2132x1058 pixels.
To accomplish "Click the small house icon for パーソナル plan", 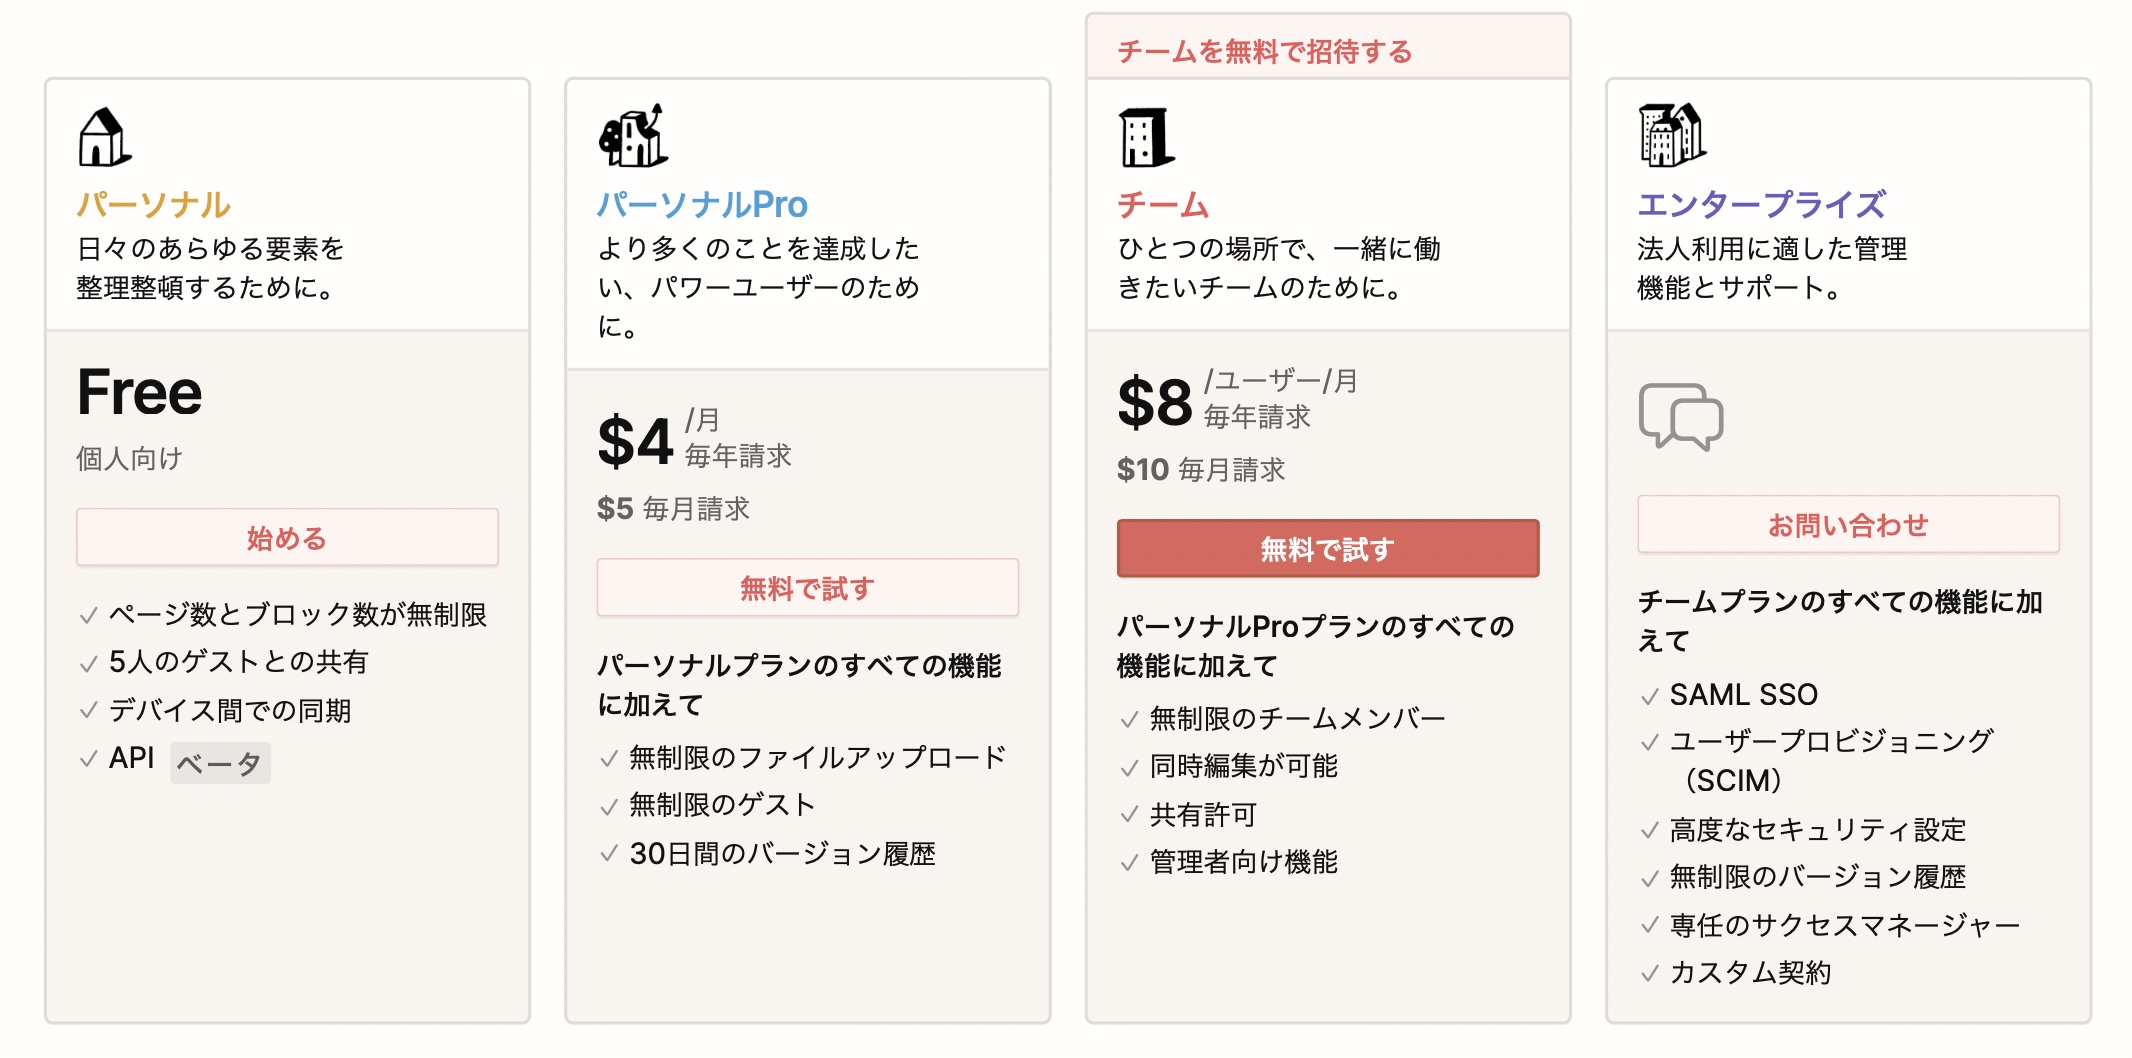I will click(x=105, y=137).
